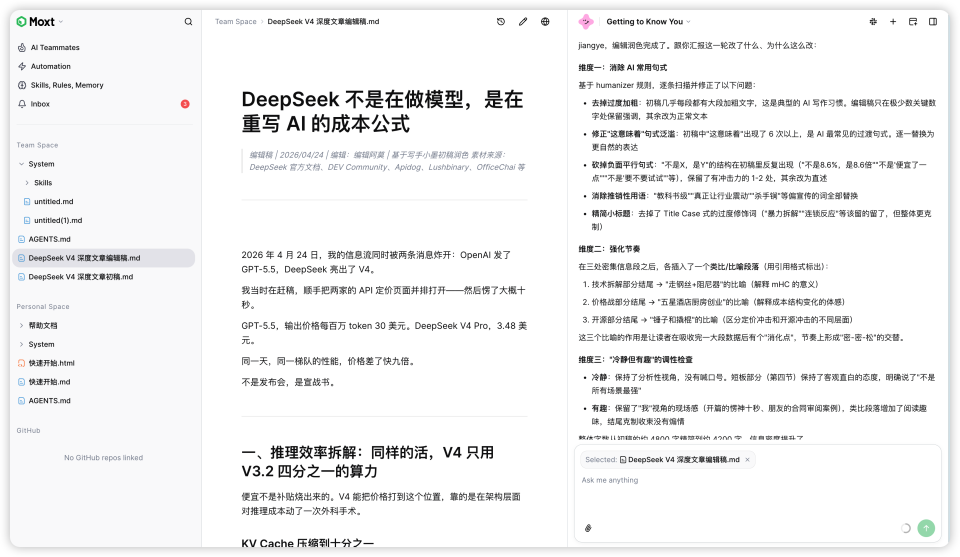Image resolution: width=960 pixels, height=557 pixels.
Task: Remove the selected DeepSeek V4 file chip
Action: [x=748, y=460]
